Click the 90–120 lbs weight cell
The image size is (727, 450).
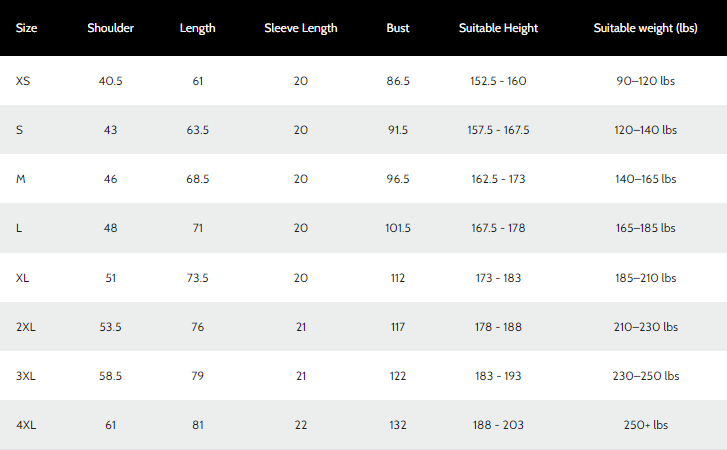647,80
